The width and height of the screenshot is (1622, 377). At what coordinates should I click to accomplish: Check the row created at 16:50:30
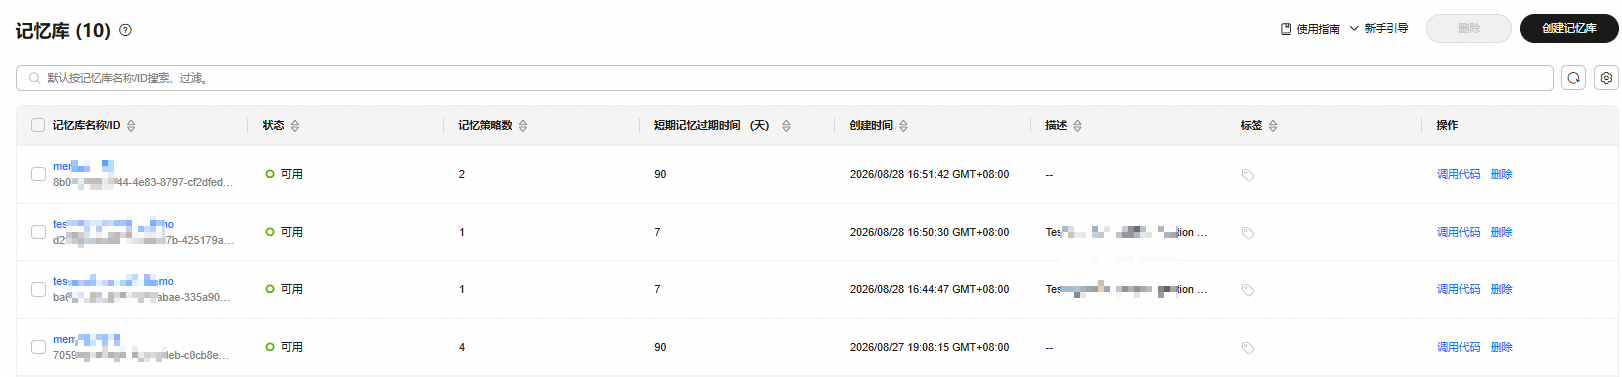(x=38, y=232)
